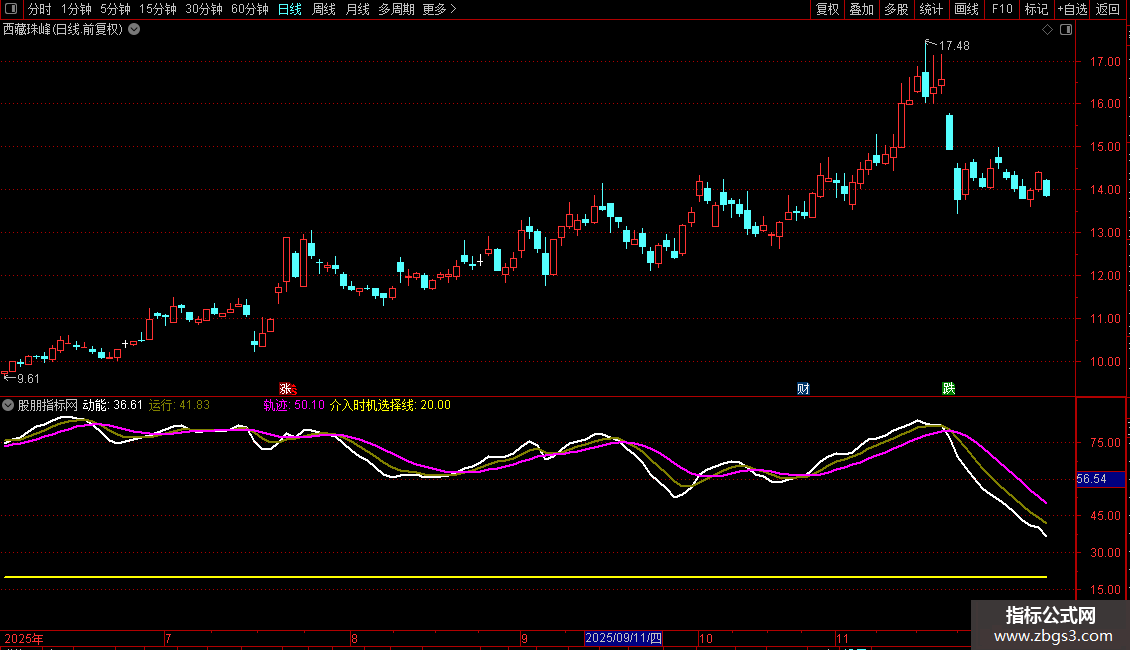Click the 复权 button
Screen dimensions: 1130x650
pyautogui.click(x=827, y=9)
